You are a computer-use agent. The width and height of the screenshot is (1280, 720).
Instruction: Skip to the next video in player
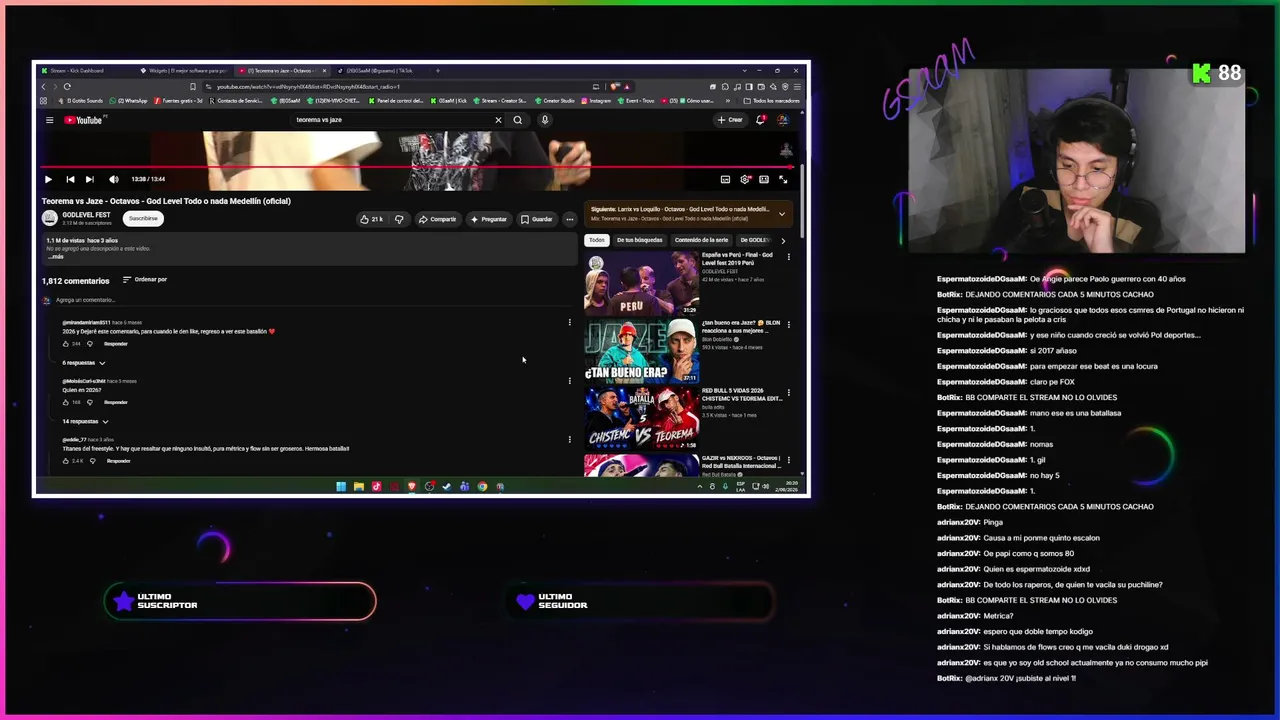point(89,179)
